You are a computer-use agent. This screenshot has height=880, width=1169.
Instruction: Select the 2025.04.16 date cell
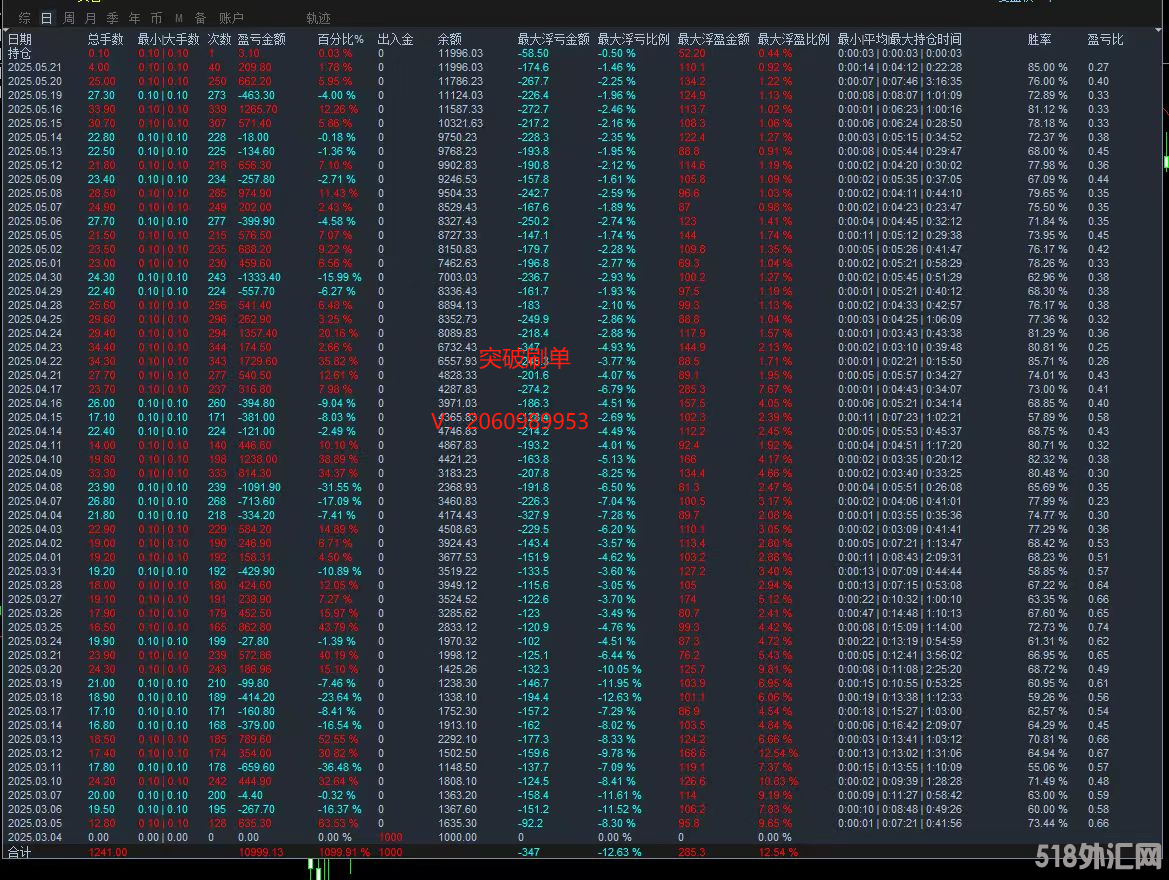click(35, 403)
